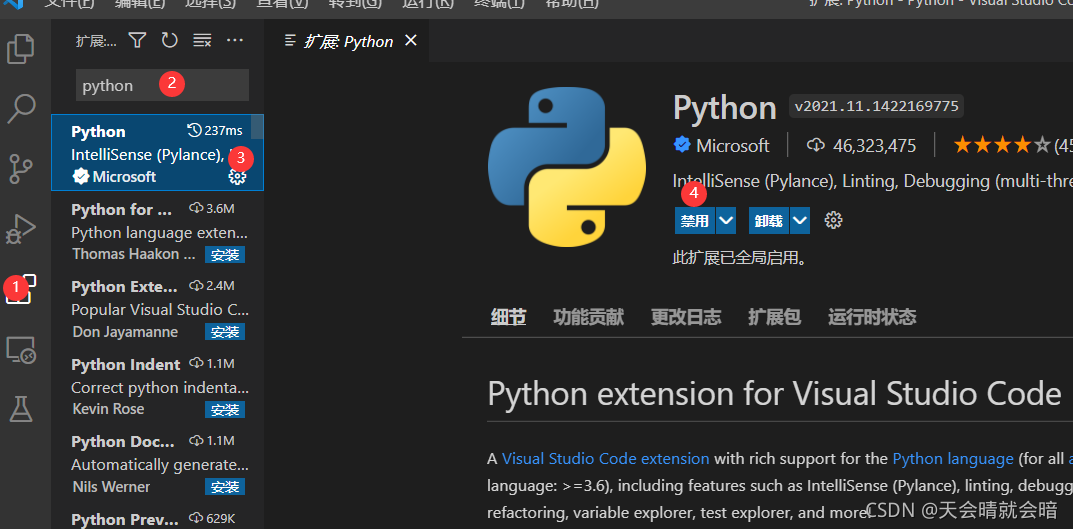Switch to the 功能贡献 tab
The width and height of the screenshot is (1073, 529).
coord(589,317)
